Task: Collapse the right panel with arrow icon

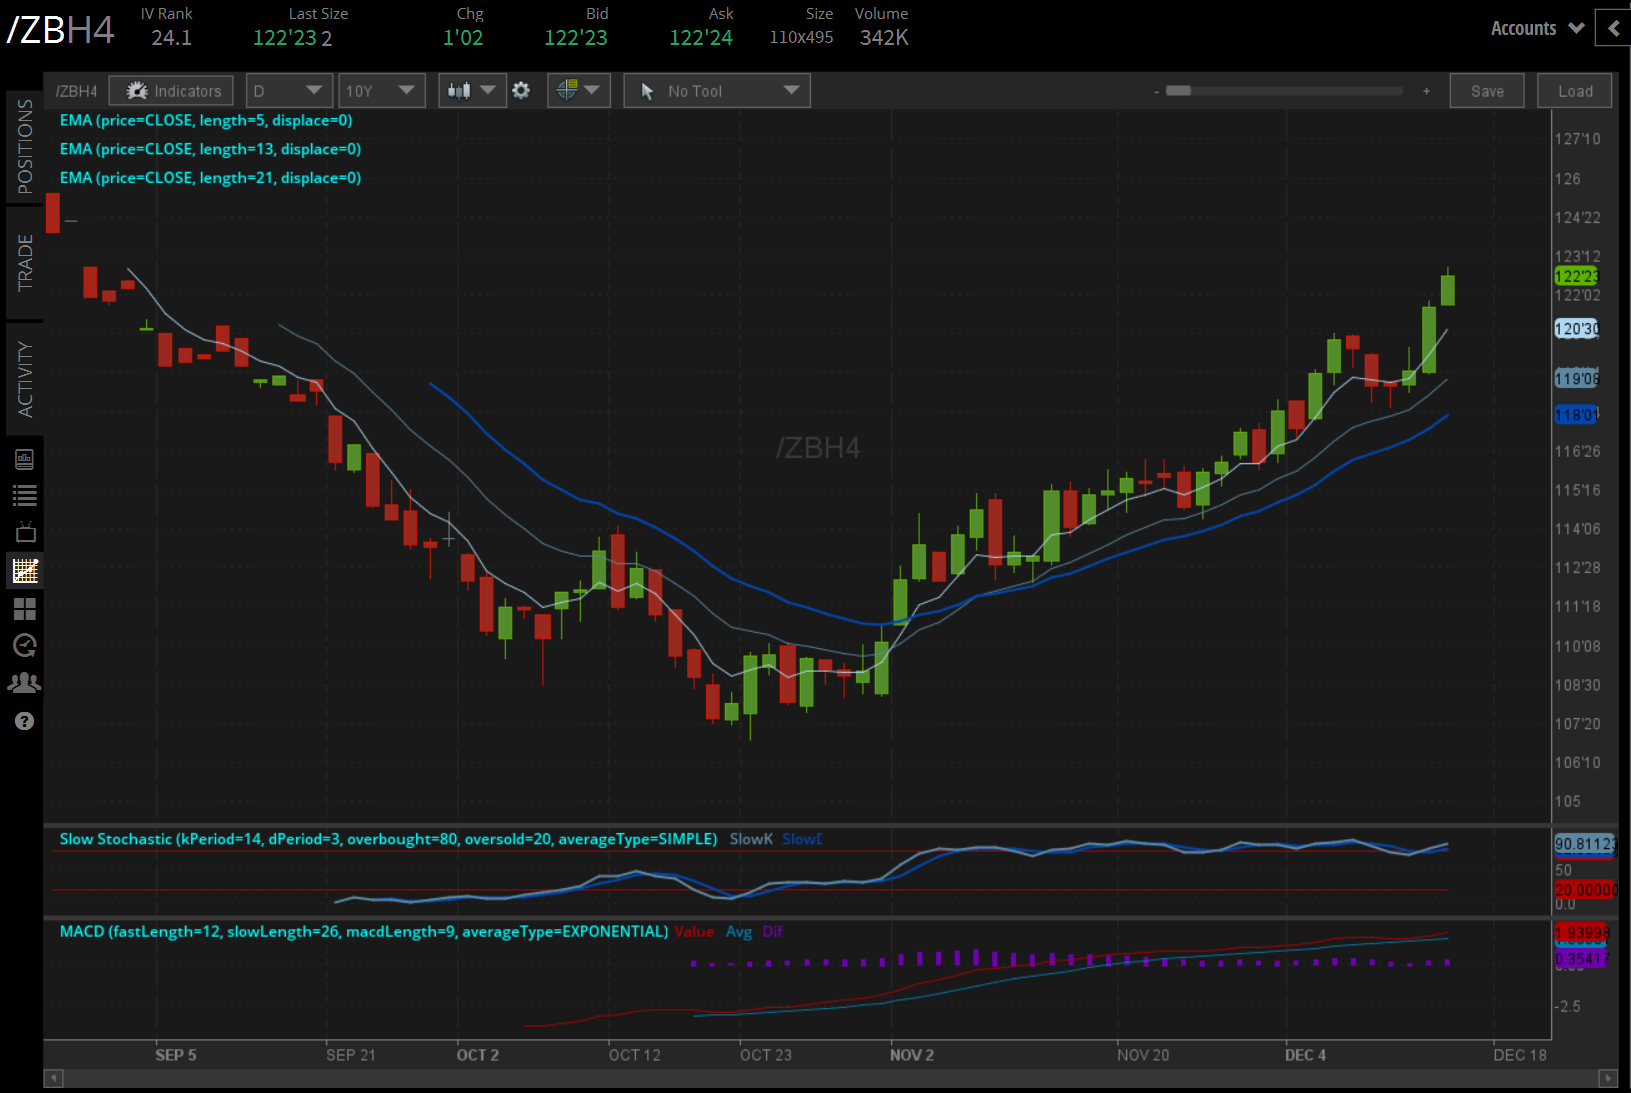Action: pyautogui.click(x=1613, y=29)
